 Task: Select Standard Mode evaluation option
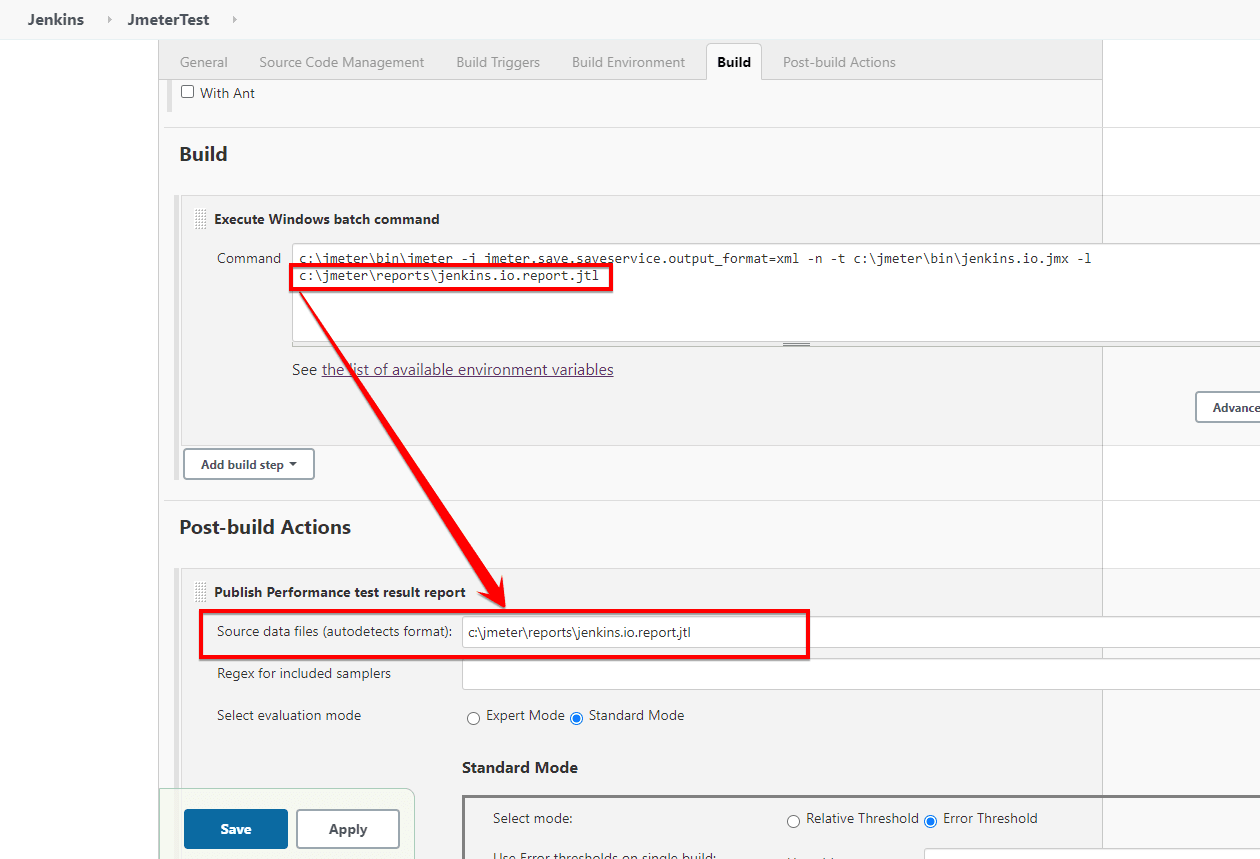pos(576,718)
